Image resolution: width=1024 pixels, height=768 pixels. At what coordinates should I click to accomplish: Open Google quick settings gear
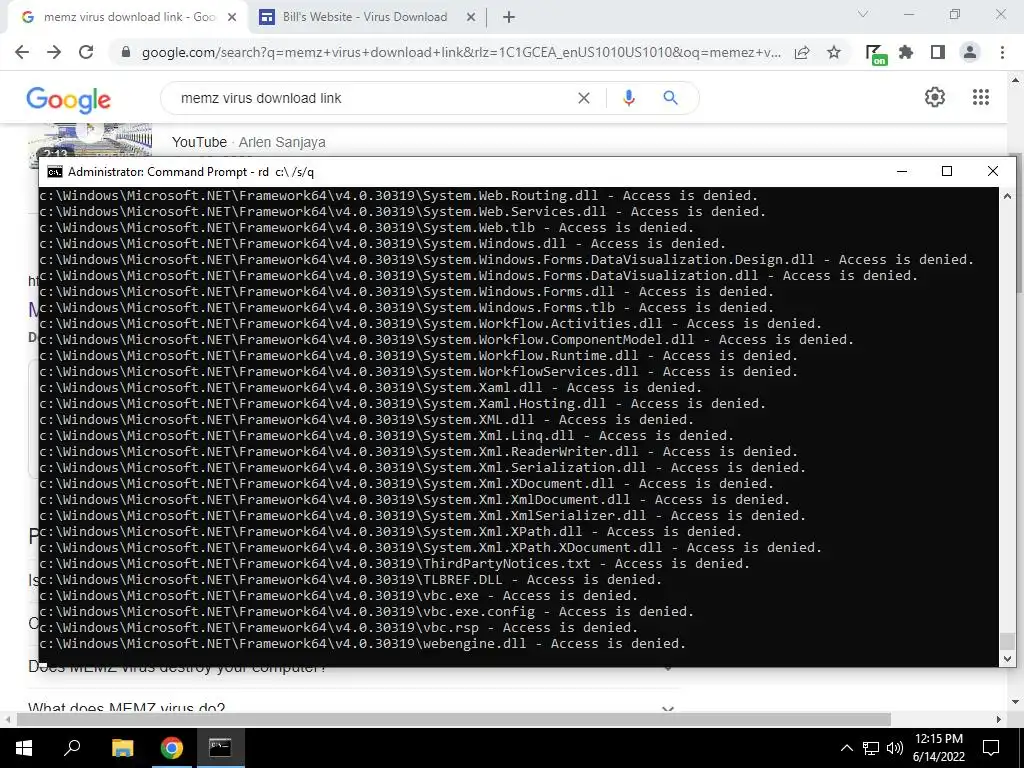(935, 97)
